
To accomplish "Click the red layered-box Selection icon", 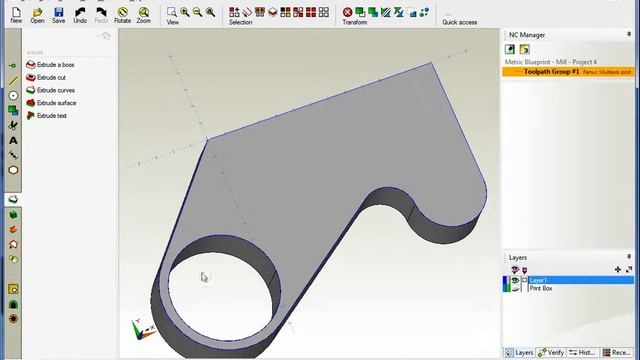I will (x=272, y=12).
